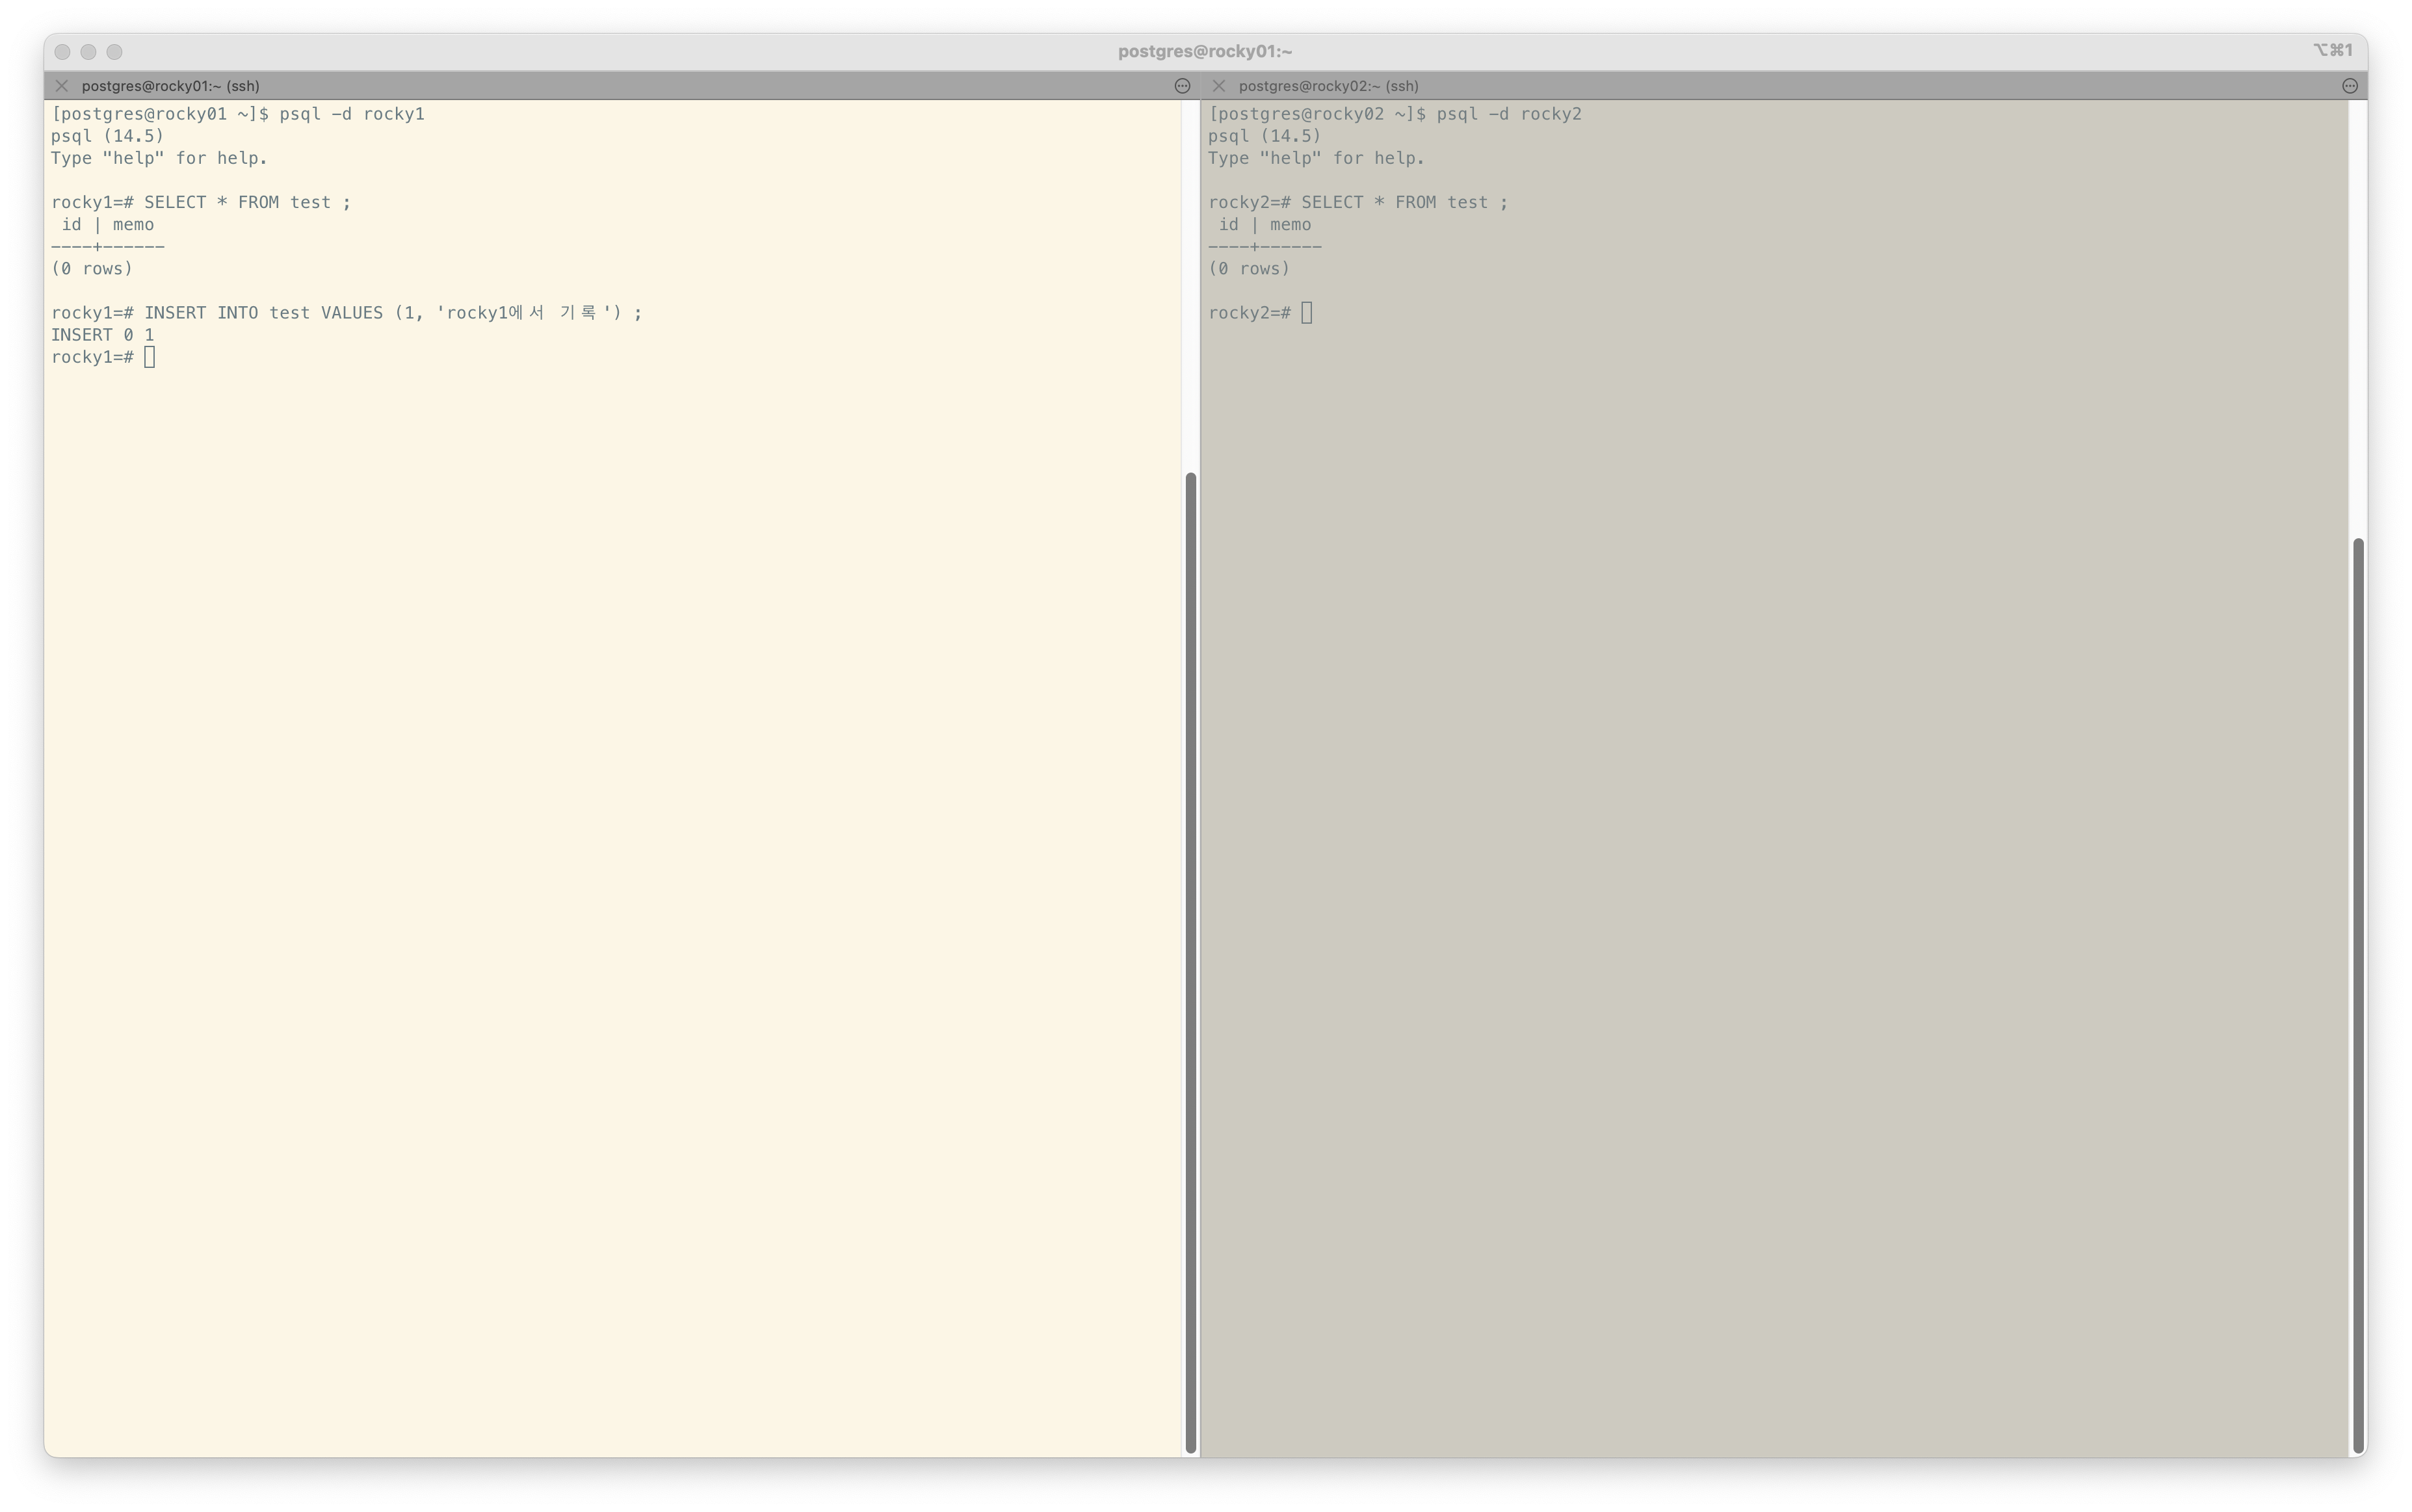Click the ⌥⌘1 window shortcut indicator

pyautogui.click(x=2332, y=51)
